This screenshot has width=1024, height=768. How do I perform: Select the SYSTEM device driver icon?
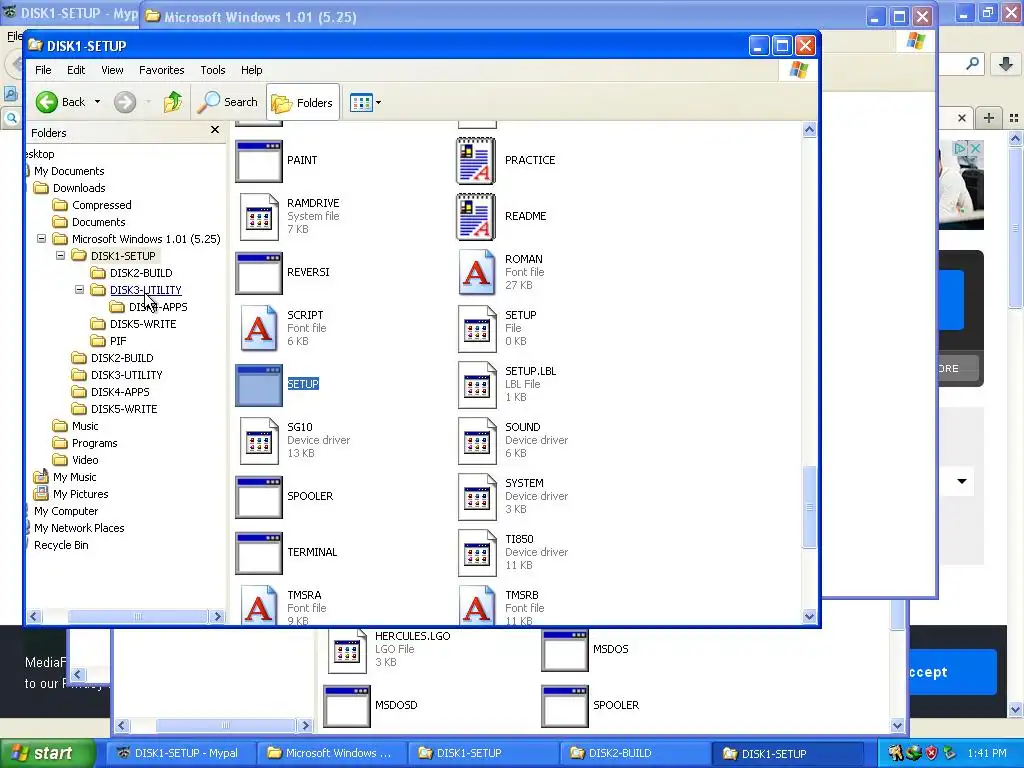[476, 497]
